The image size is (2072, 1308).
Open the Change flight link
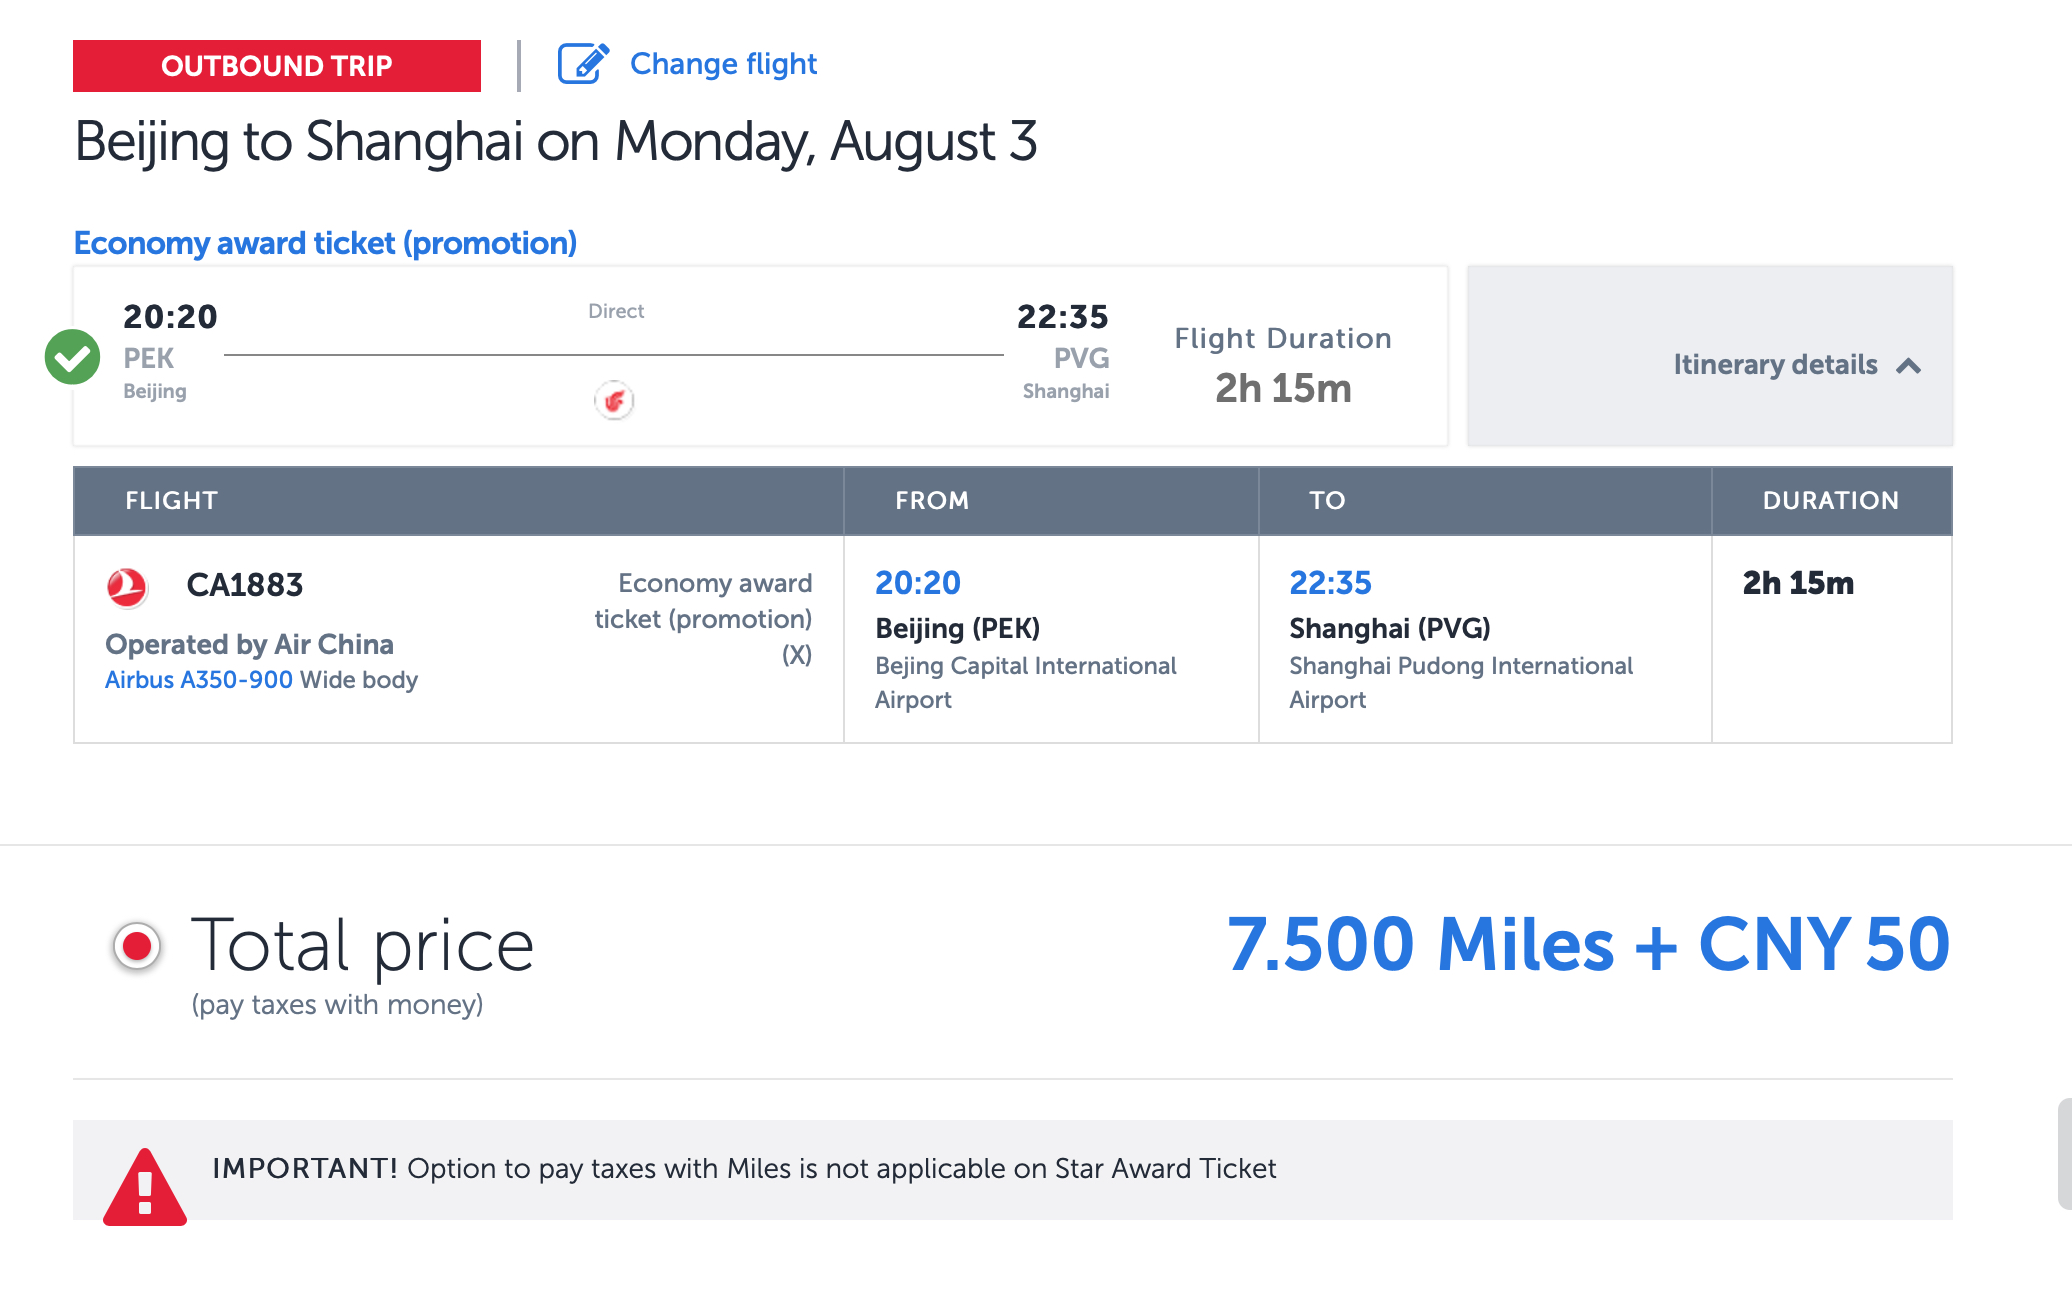coord(723,64)
